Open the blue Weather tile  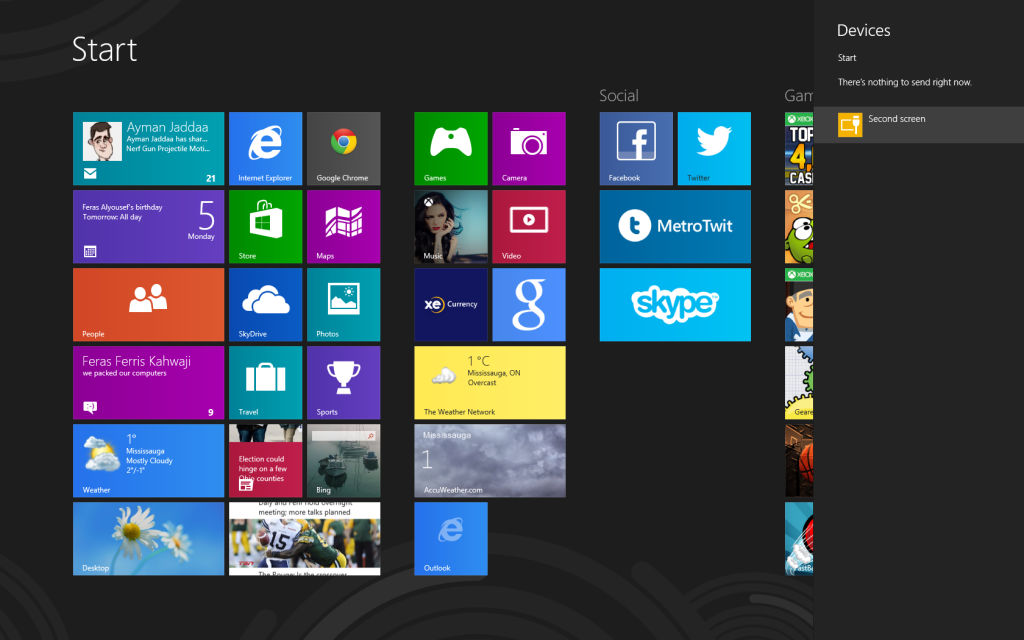[148, 460]
